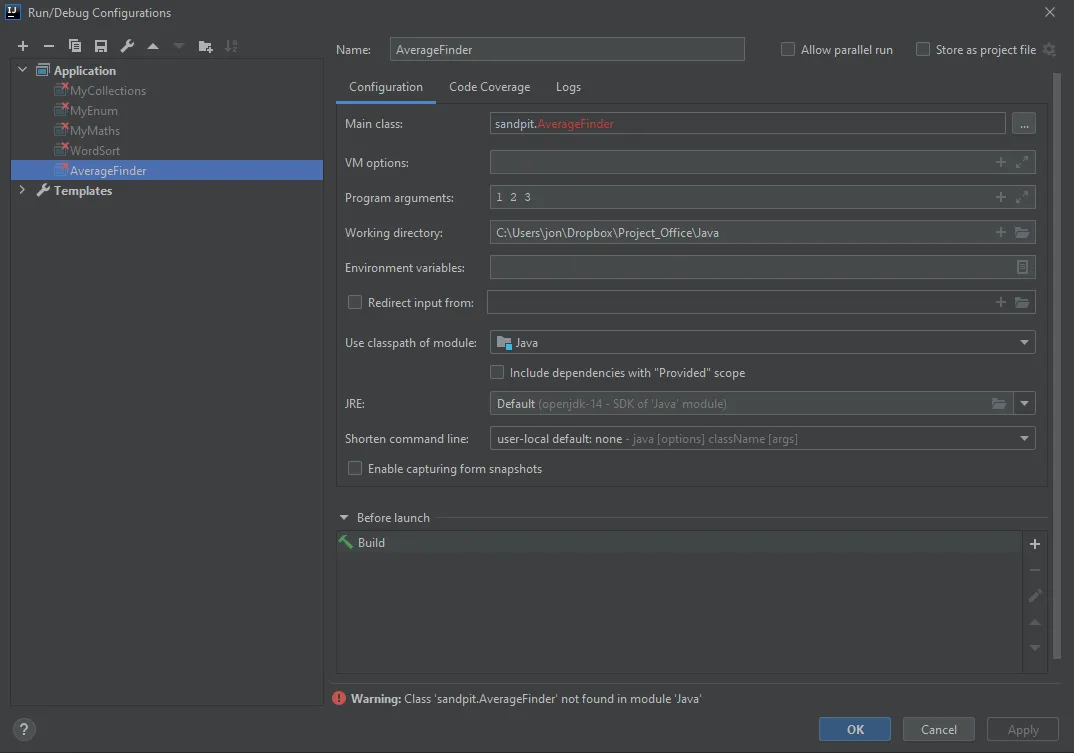Browse working directory folder icon
The image size is (1074, 753).
pos(1022,233)
